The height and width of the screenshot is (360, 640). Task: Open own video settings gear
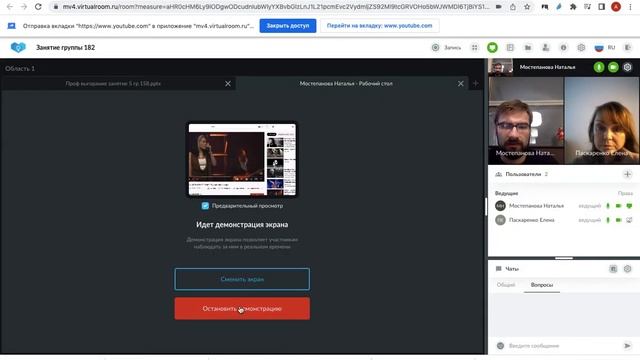point(627,67)
